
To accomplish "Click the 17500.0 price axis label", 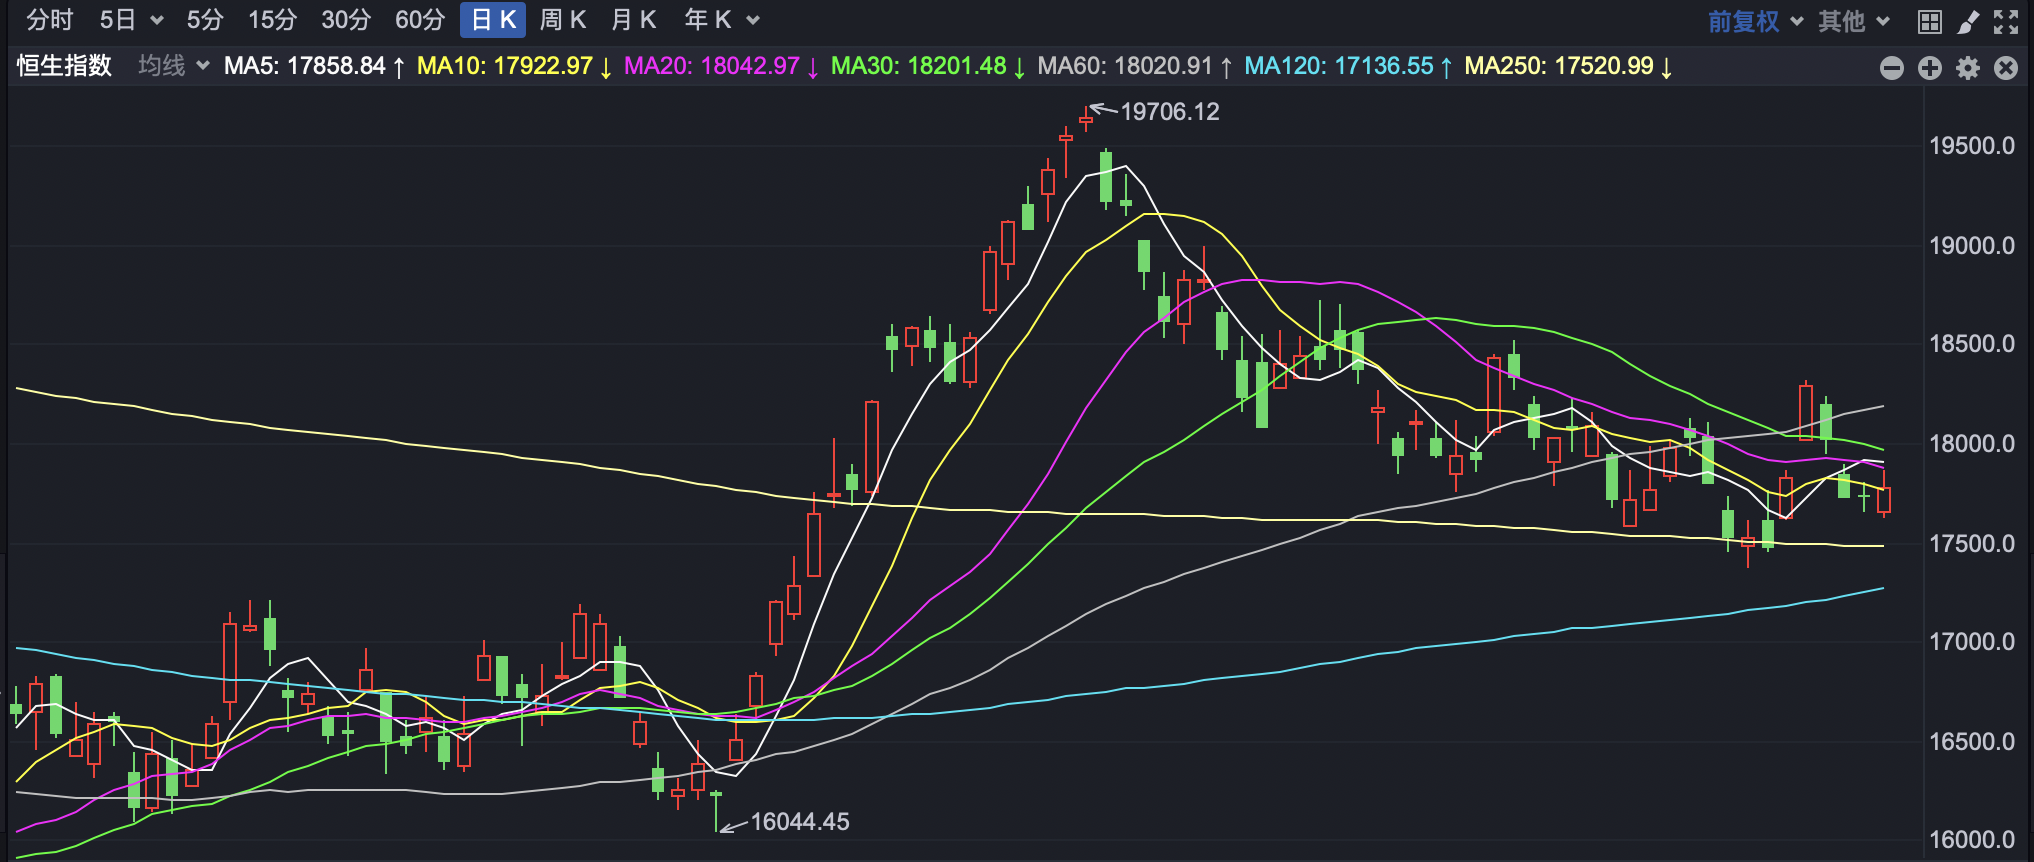I will coord(1972,544).
